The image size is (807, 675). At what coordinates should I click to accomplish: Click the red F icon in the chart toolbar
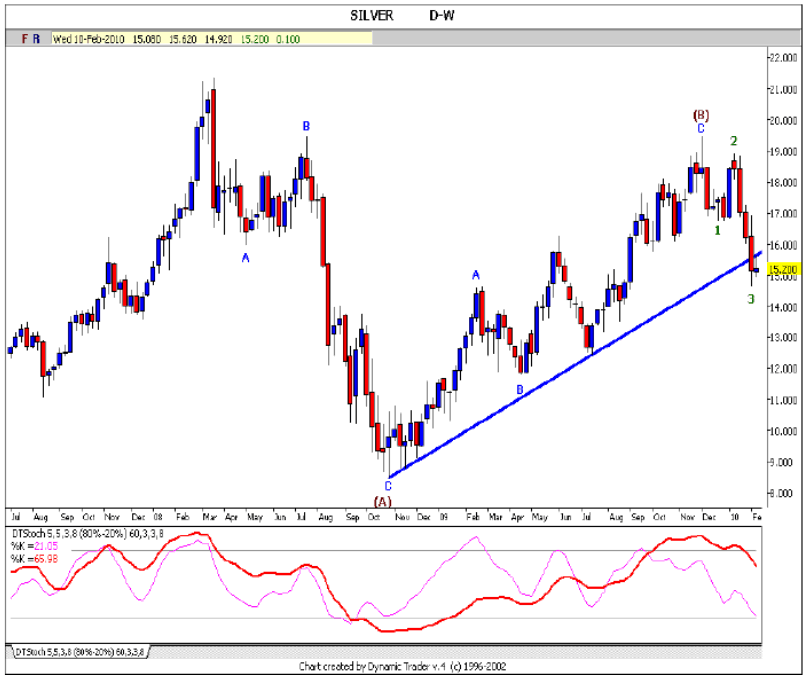[x=25, y=38]
